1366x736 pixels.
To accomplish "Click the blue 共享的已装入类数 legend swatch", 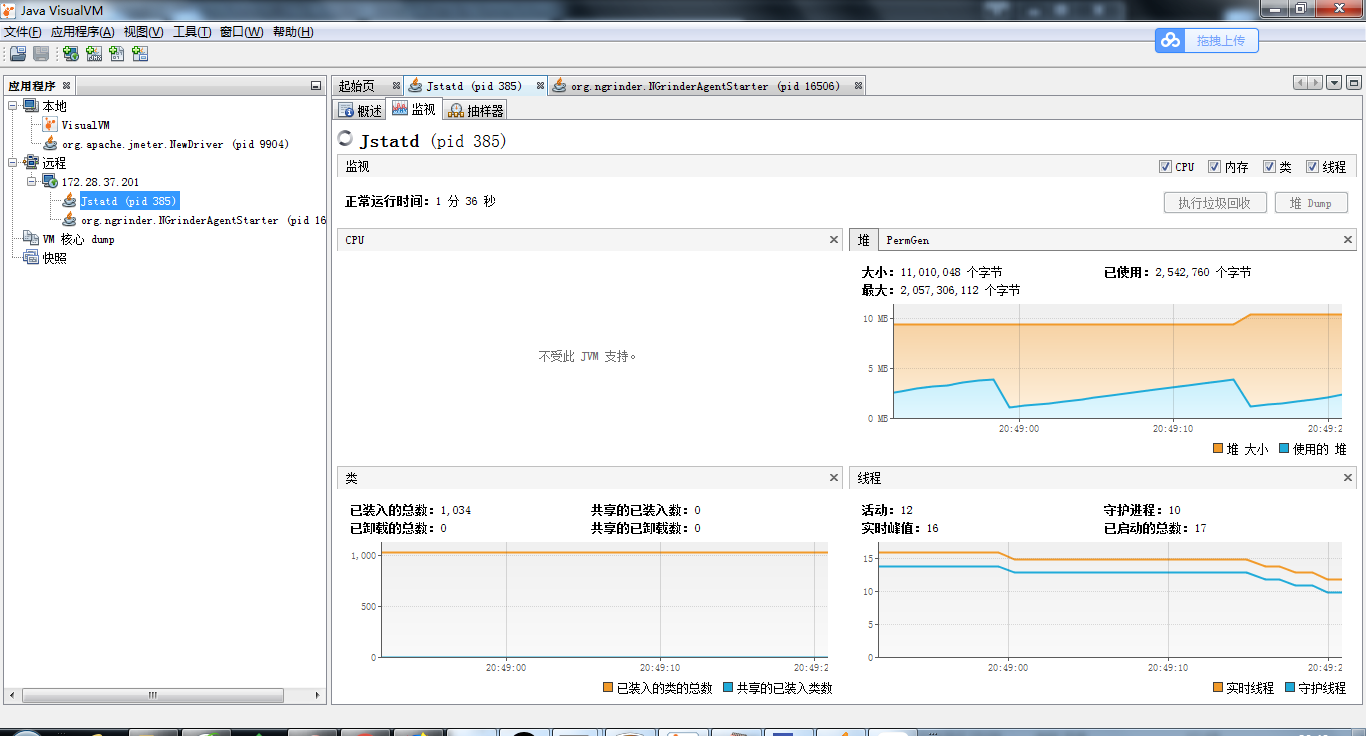I will [727, 687].
